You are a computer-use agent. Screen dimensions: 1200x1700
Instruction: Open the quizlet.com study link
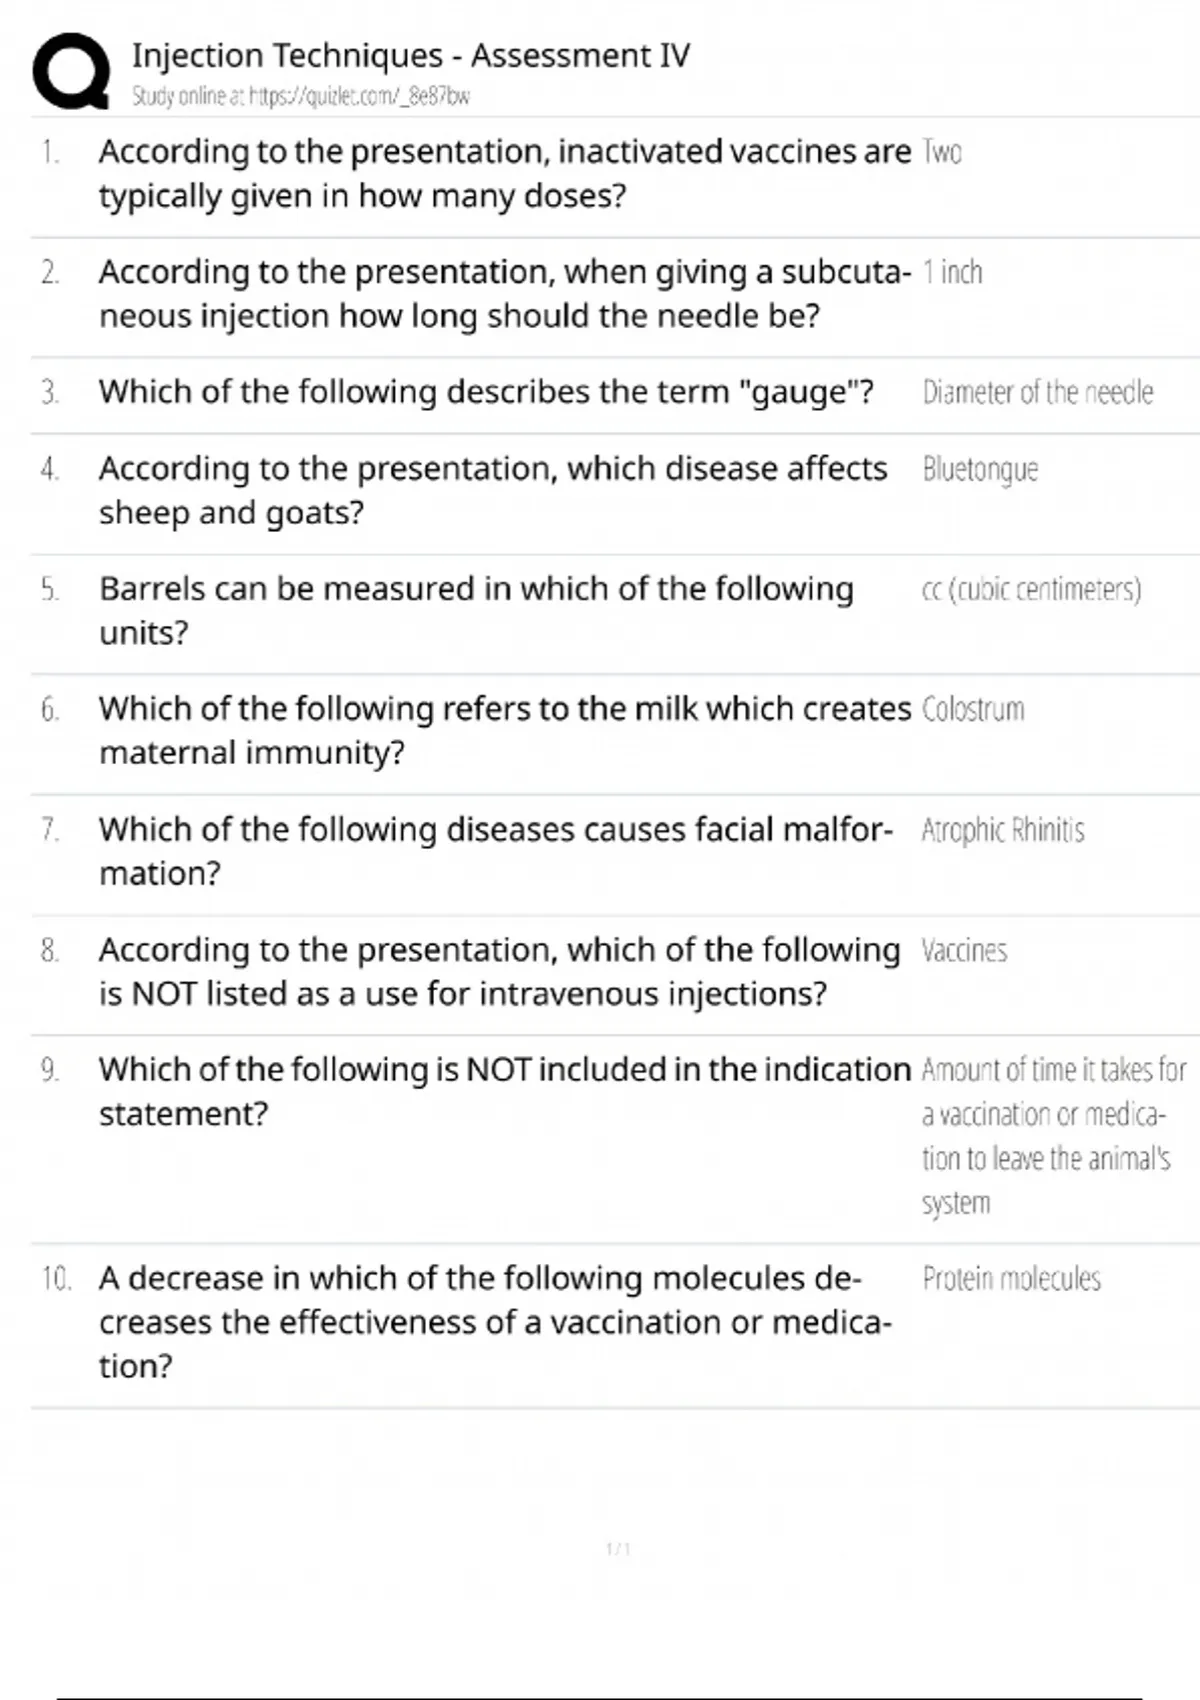click(300, 97)
